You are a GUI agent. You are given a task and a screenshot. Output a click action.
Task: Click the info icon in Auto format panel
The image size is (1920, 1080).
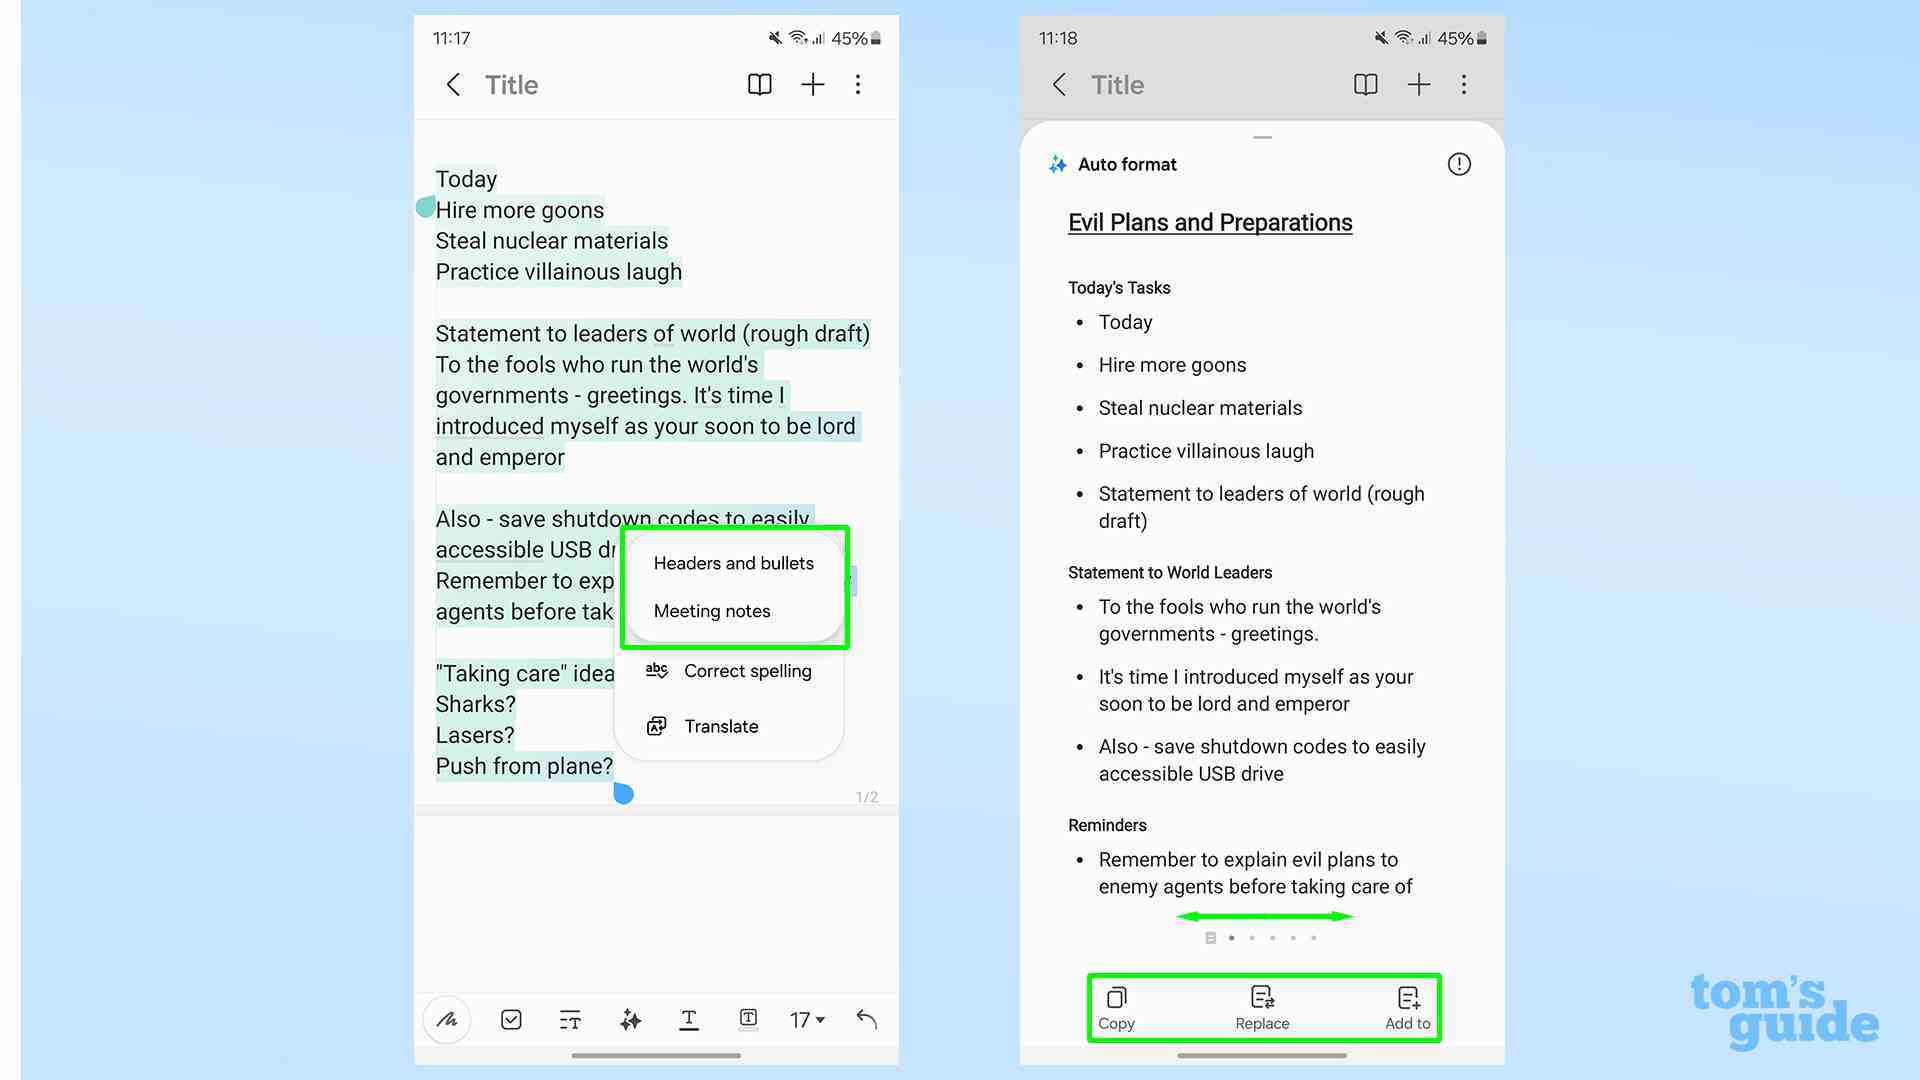pos(1460,164)
